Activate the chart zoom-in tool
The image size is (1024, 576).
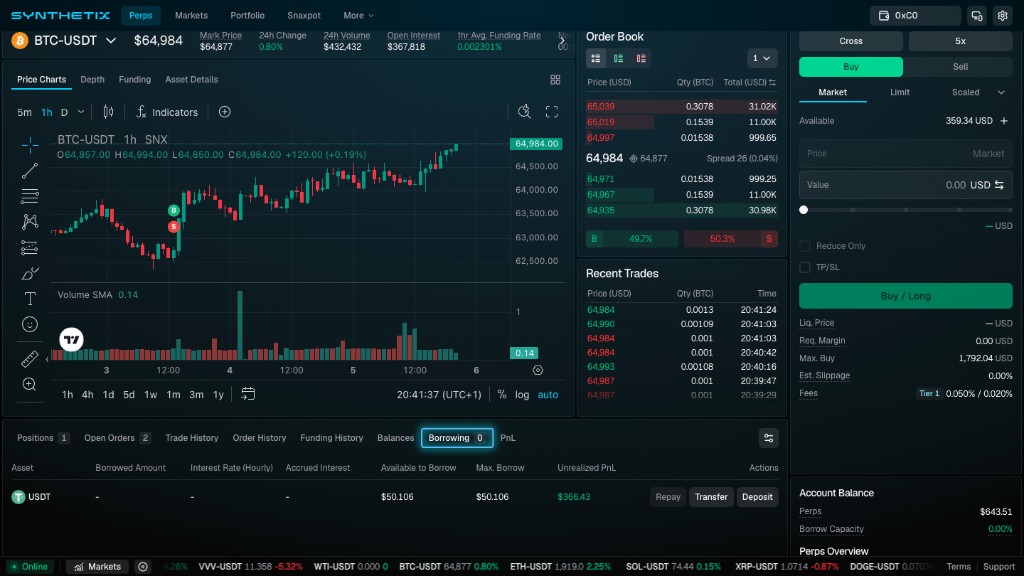coord(30,384)
